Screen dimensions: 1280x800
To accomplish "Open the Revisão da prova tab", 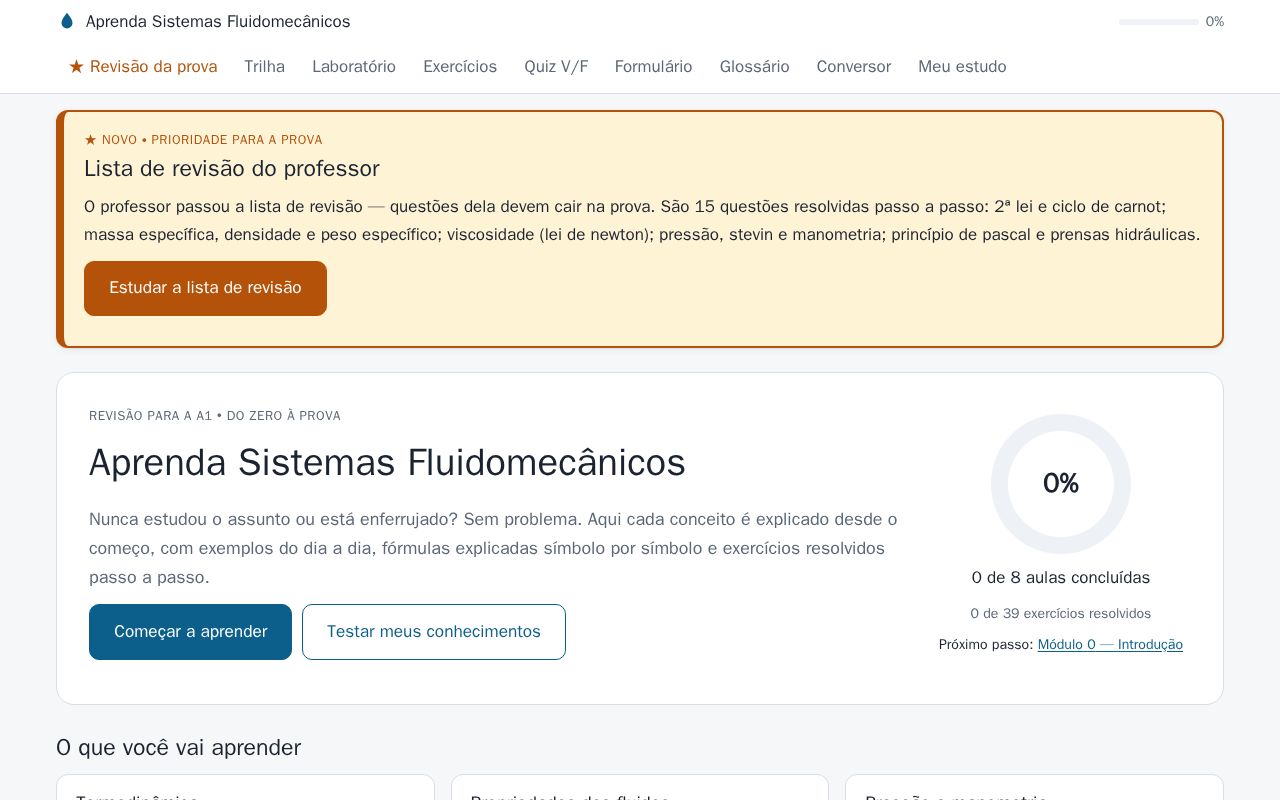I will click(143, 67).
